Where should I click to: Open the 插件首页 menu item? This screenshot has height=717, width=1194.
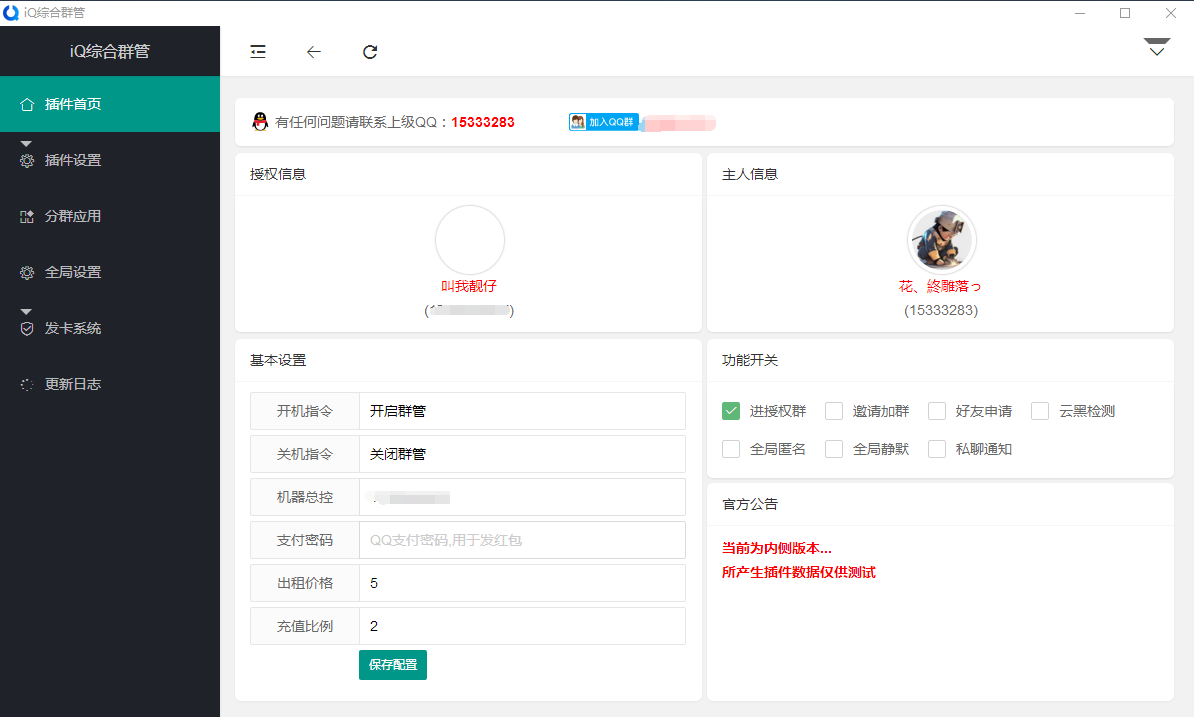pos(110,104)
